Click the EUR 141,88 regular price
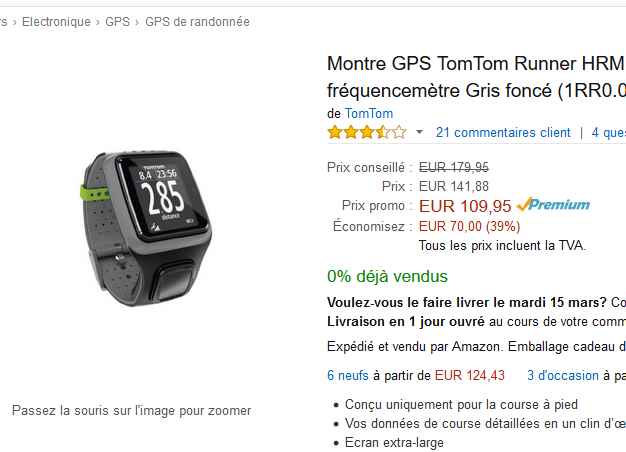 point(454,186)
